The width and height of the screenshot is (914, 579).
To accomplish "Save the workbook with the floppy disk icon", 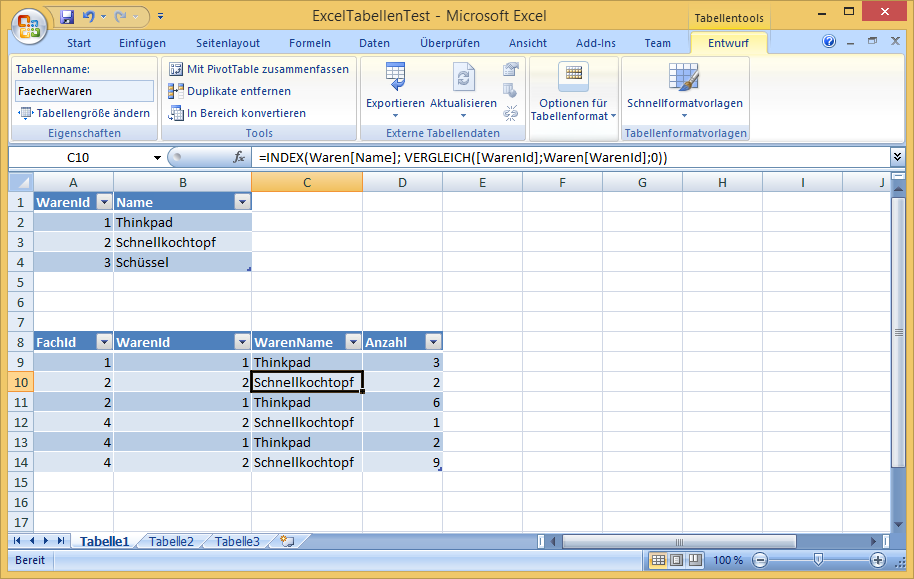I will (x=68, y=16).
